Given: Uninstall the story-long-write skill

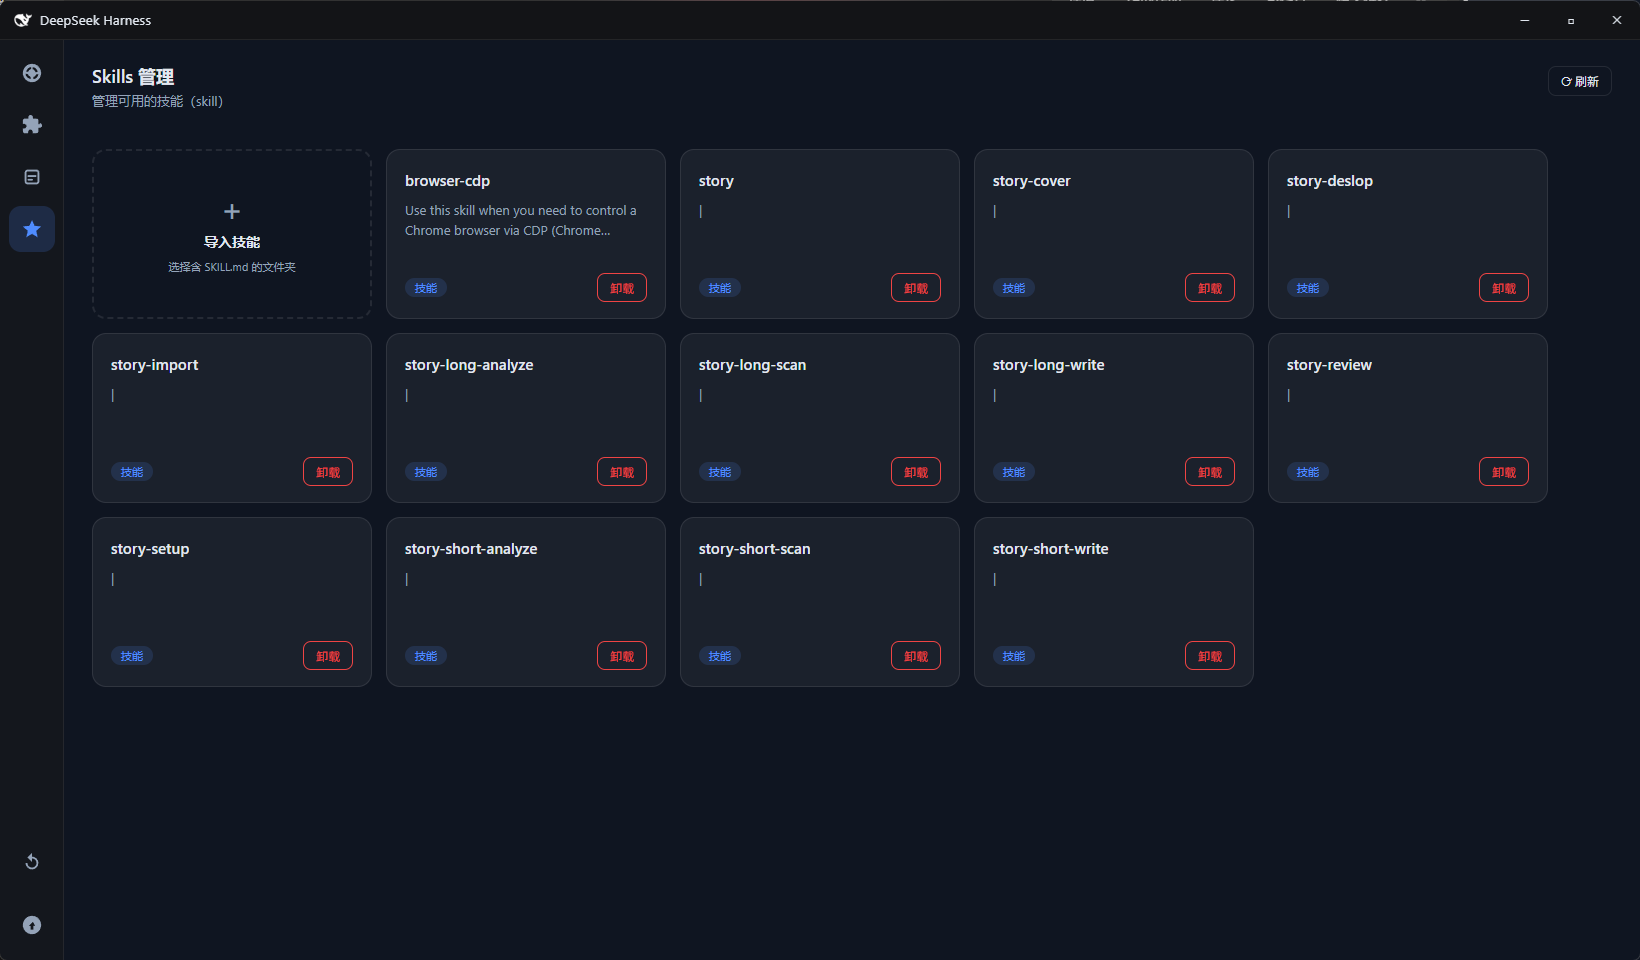Looking at the screenshot, I should pyautogui.click(x=1210, y=472).
